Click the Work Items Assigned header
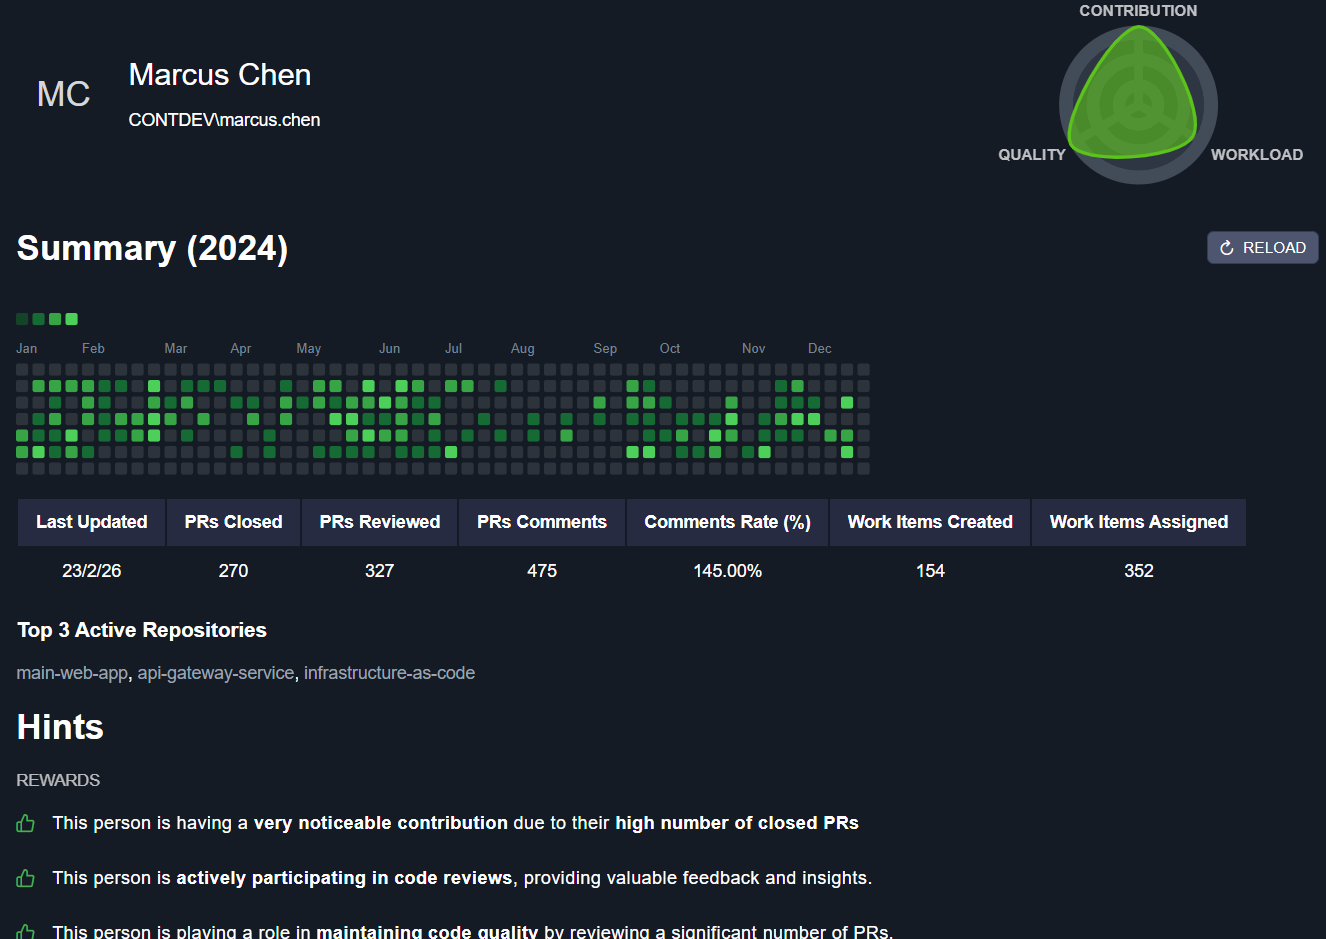The width and height of the screenshot is (1326, 939). click(x=1138, y=522)
